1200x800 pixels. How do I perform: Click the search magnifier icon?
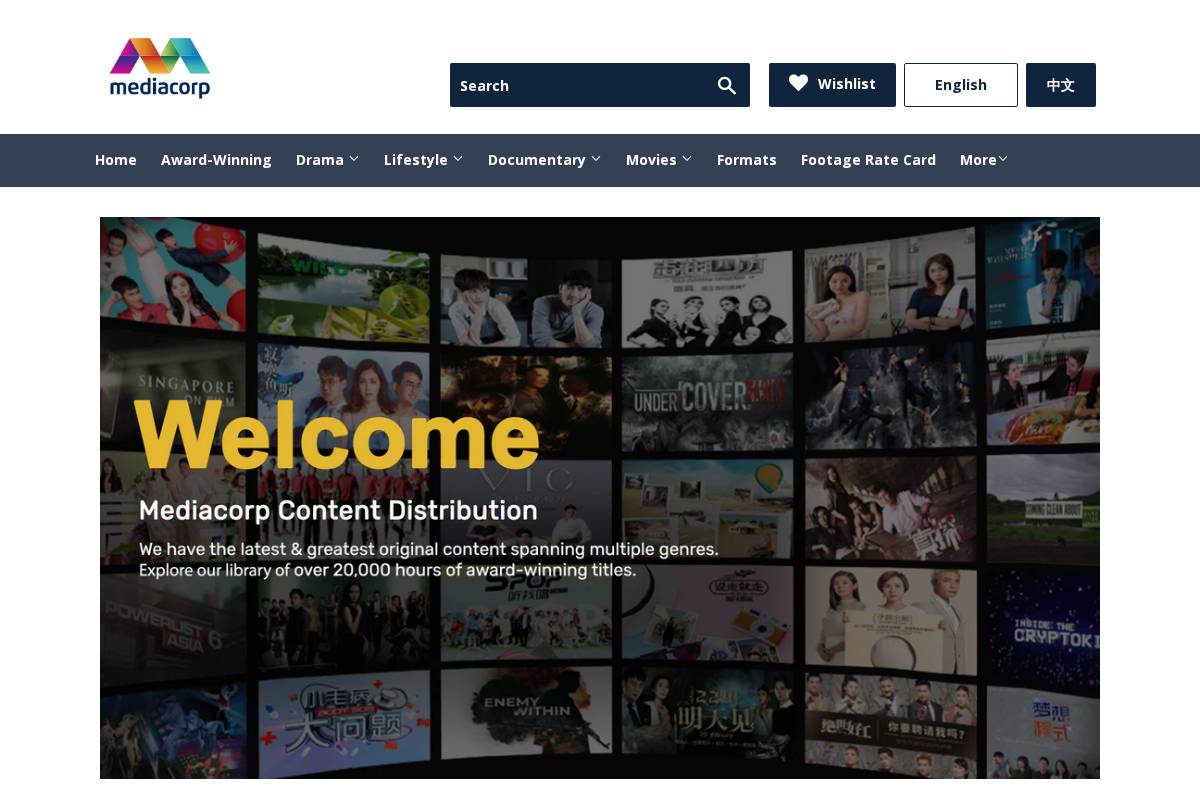tap(727, 85)
